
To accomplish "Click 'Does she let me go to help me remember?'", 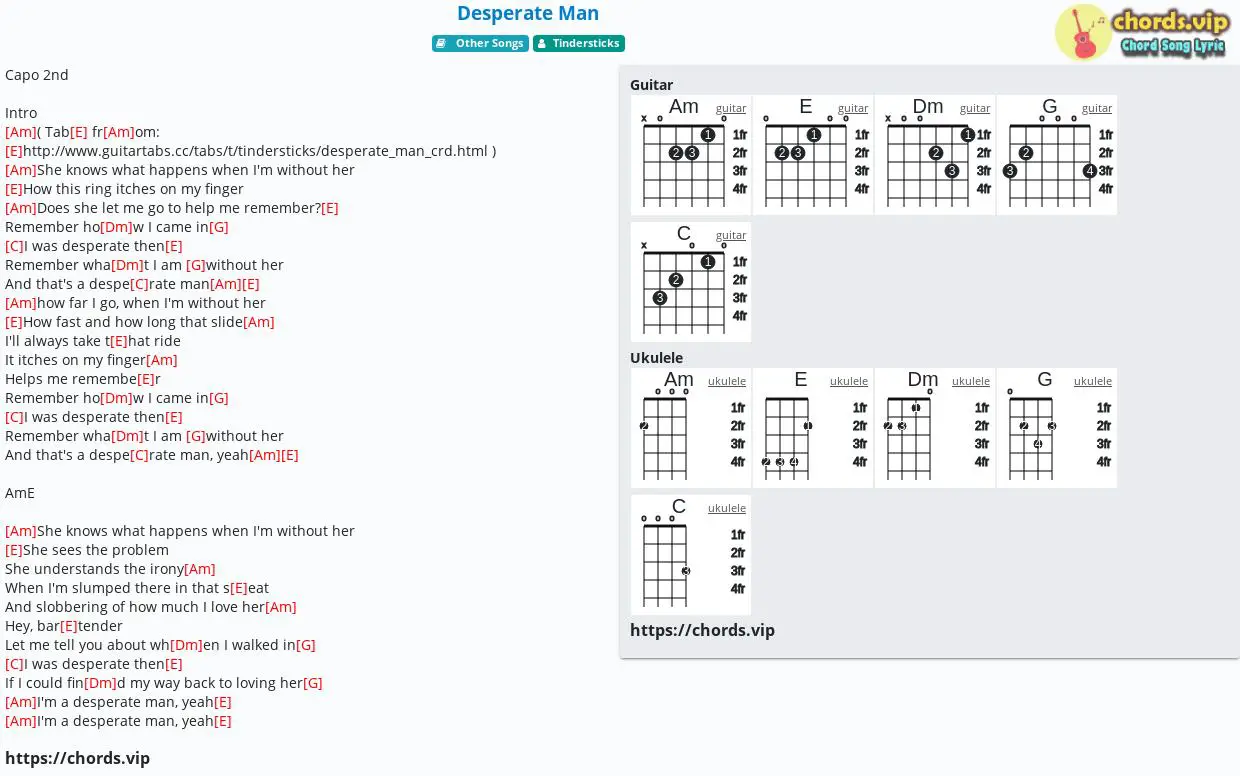I will coord(172,208).
